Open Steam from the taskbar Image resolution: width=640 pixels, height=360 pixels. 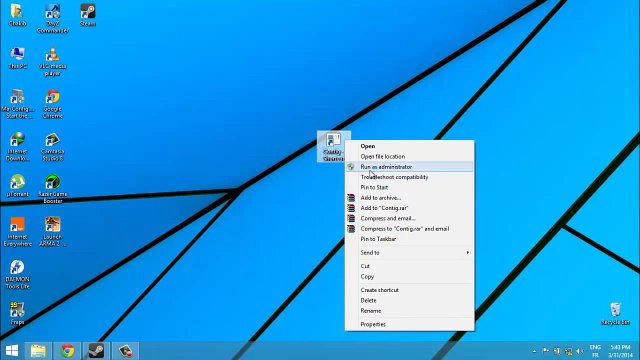pyautogui.click(x=96, y=351)
